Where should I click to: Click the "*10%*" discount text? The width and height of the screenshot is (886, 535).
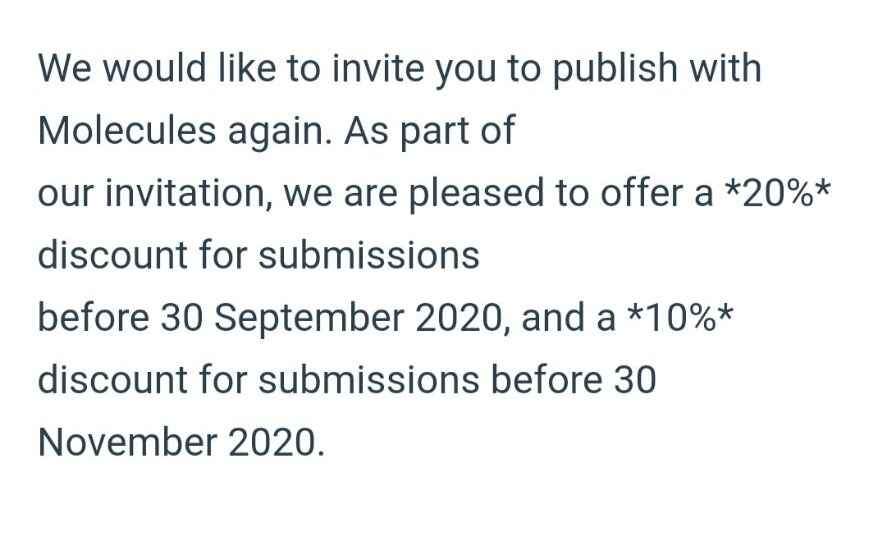[x=685, y=317]
